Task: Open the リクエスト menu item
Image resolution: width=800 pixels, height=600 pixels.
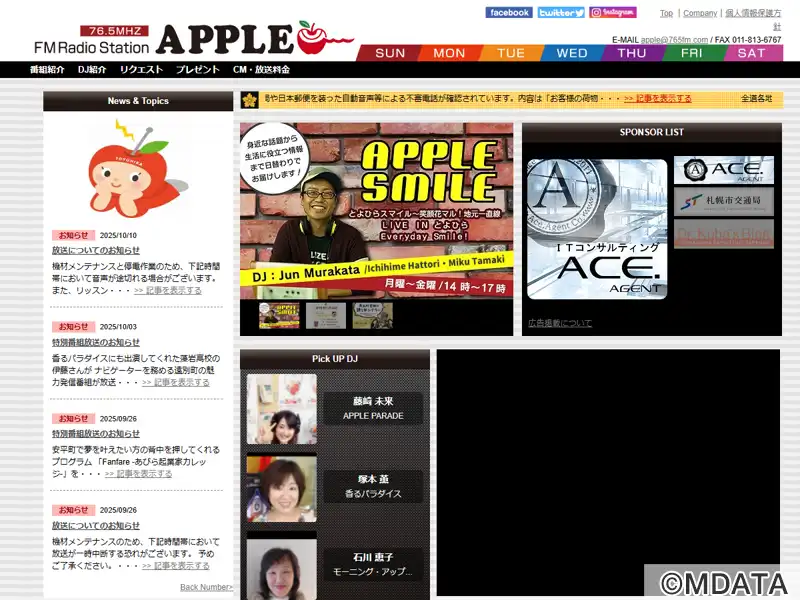Action: pos(141,70)
